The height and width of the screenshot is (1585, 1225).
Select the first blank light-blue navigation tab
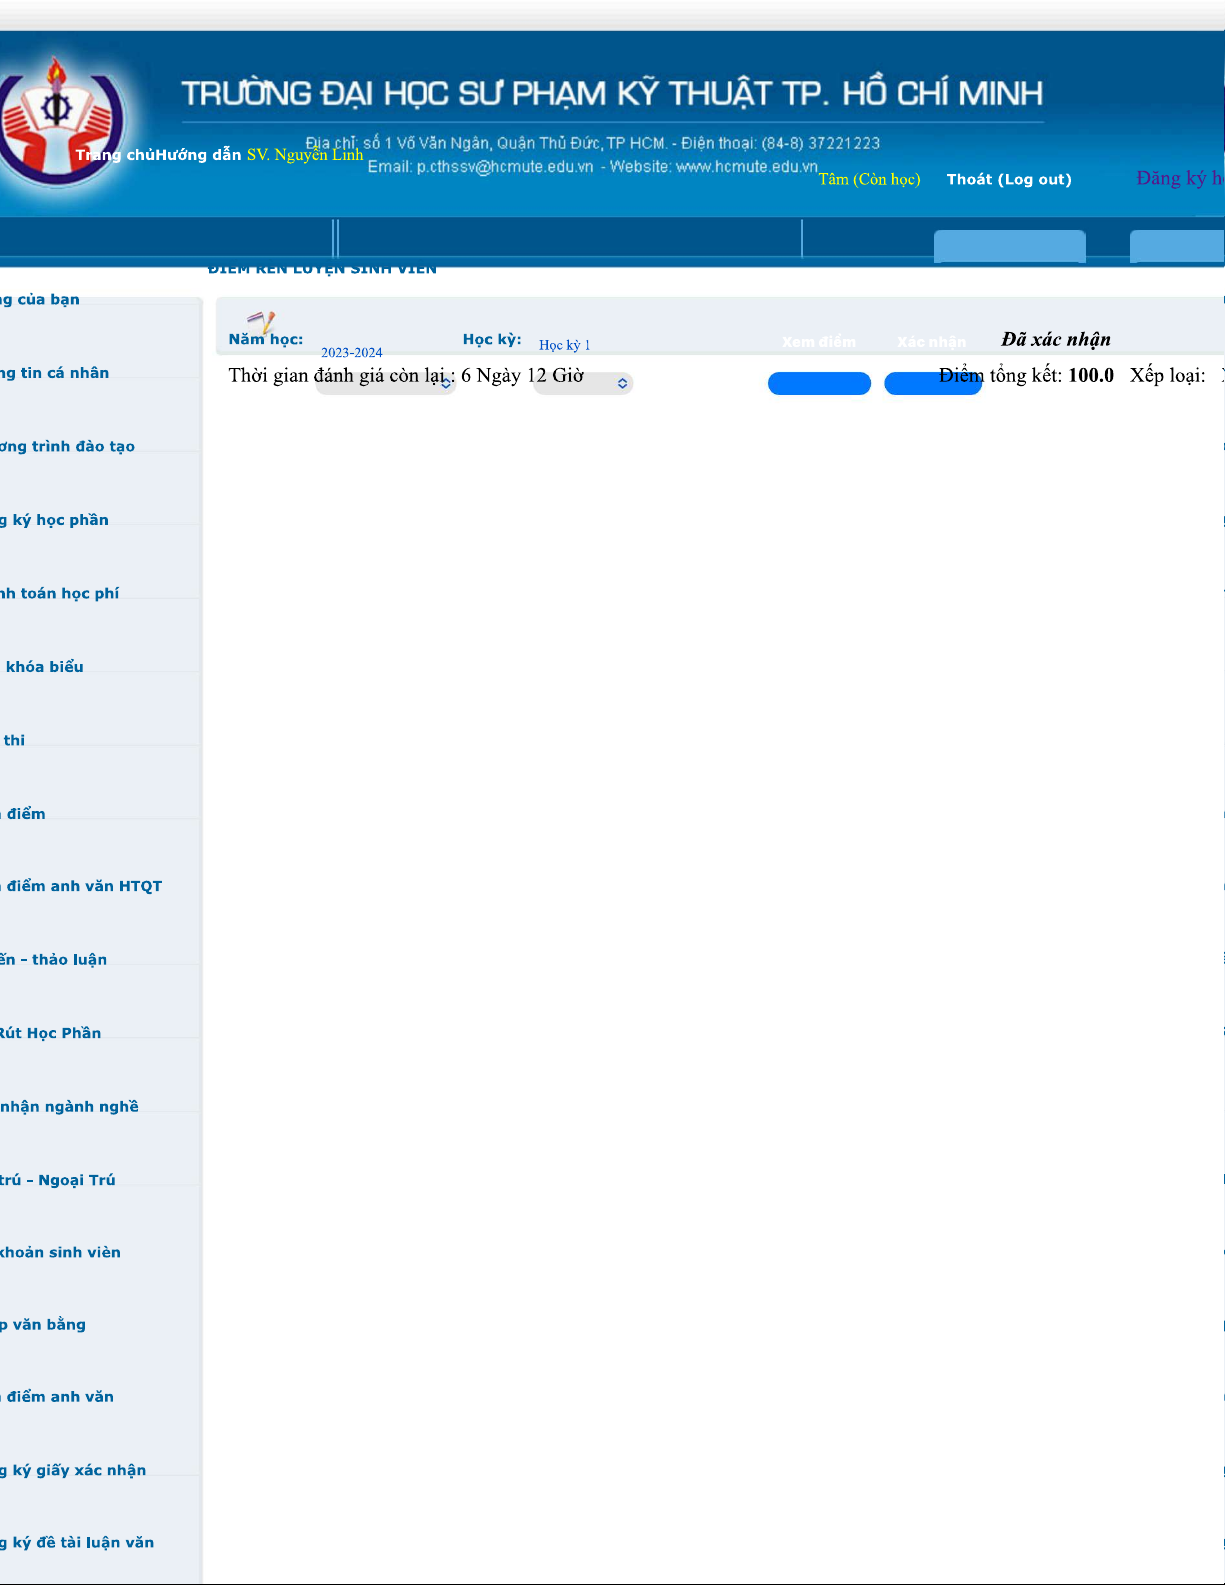tap(1009, 246)
